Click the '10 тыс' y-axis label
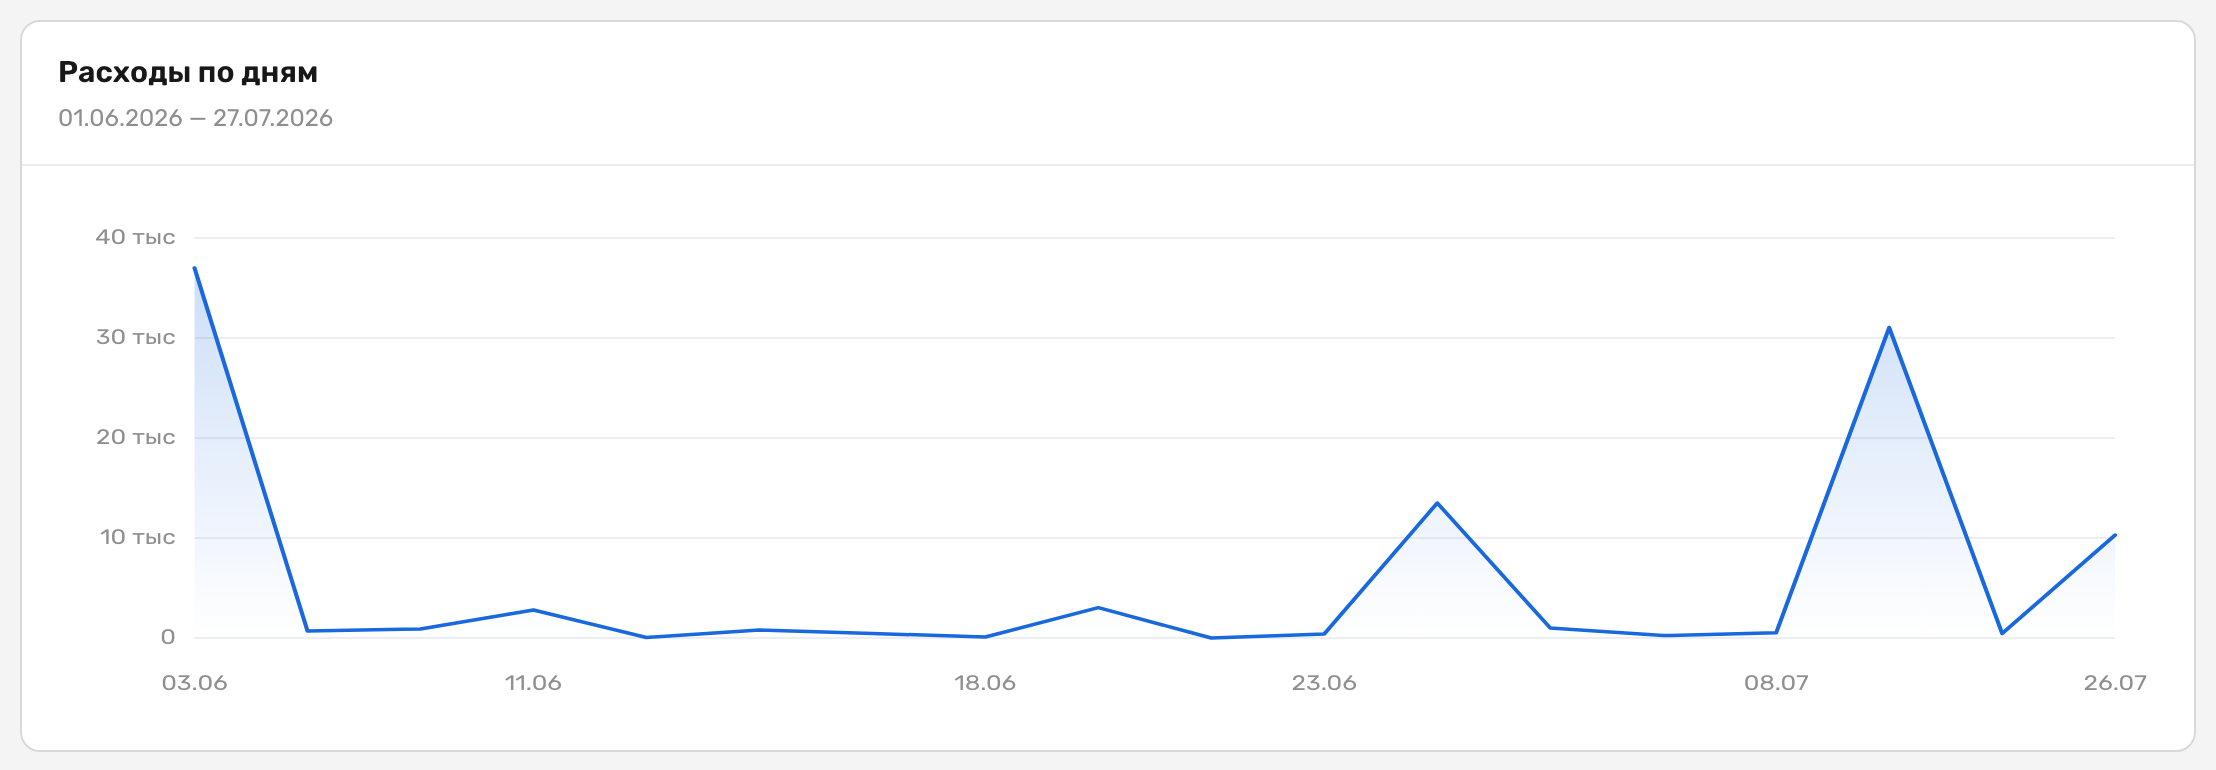Screen dimensions: 2216x770 pyautogui.click(x=137, y=537)
